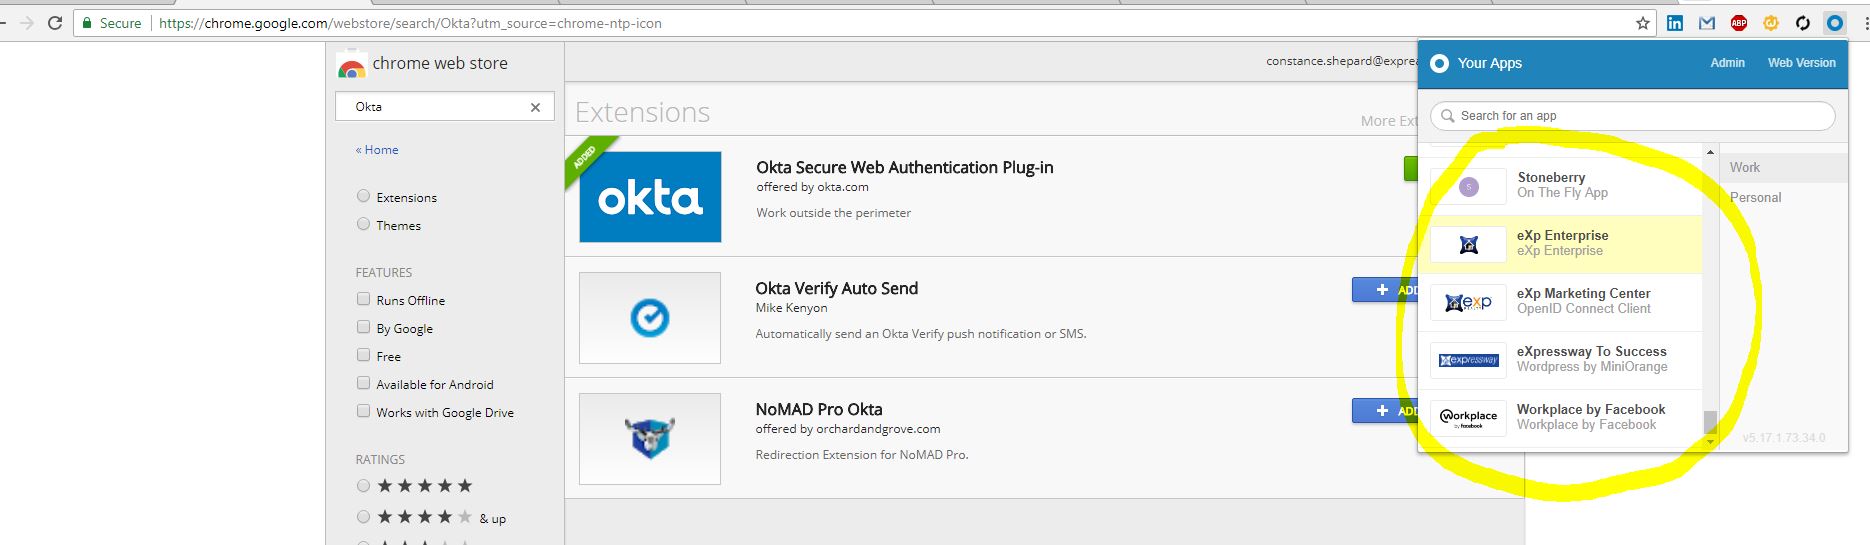Select the five-star rating radio

pyautogui.click(x=364, y=486)
